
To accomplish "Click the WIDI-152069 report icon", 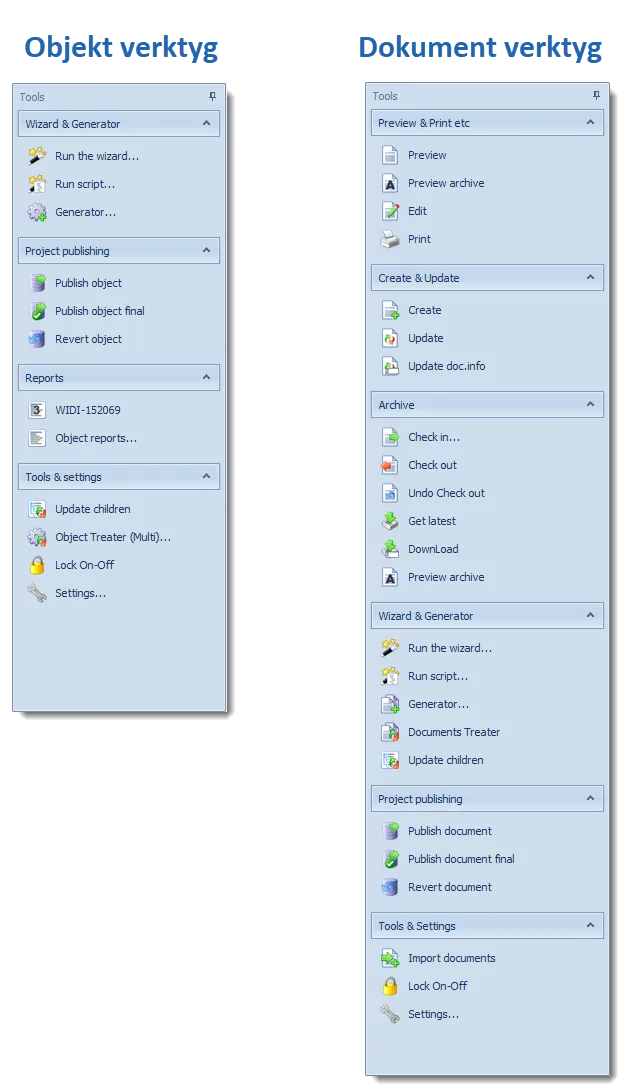I will 37,410.
